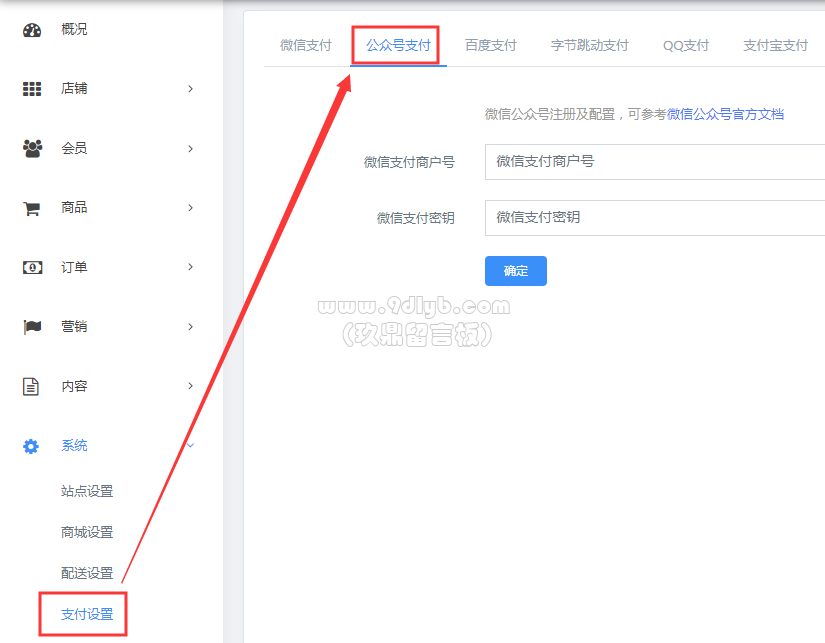825x643 pixels.
Task: Click the dashboard gauge icon beside 概况
Action: (32, 30)
